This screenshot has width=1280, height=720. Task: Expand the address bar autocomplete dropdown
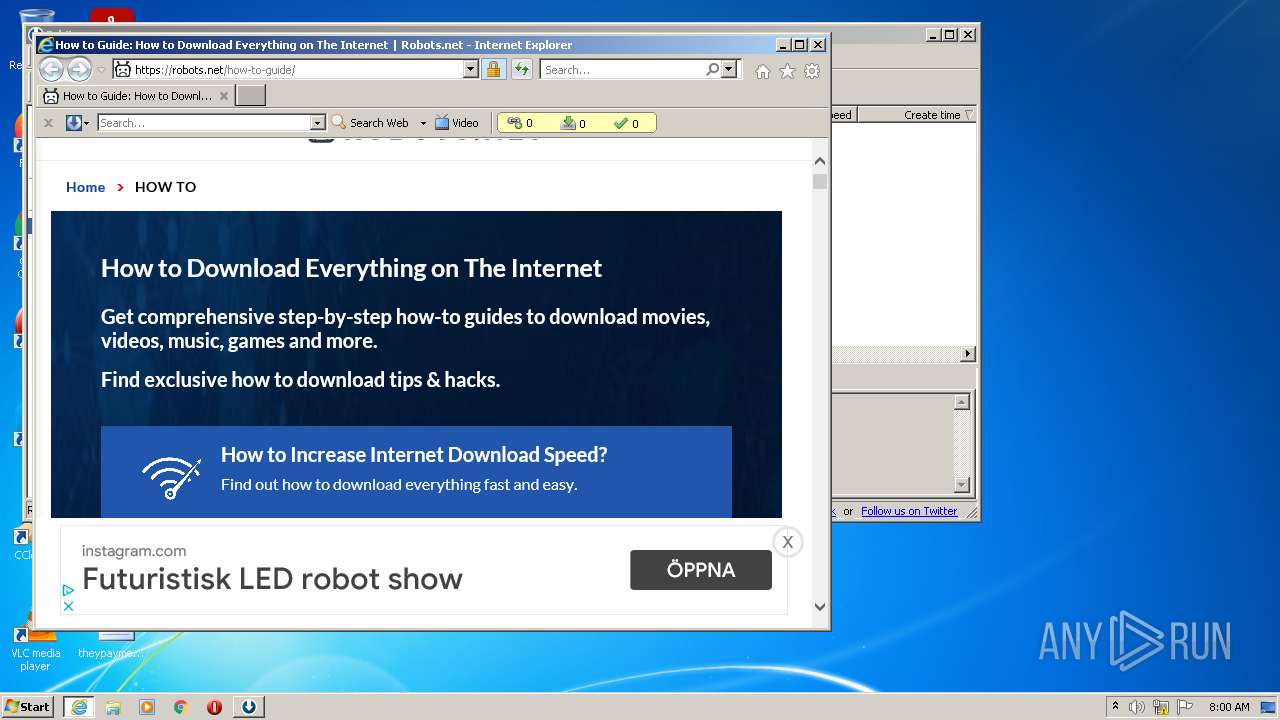pyautogui.click(x=470, y=70)
